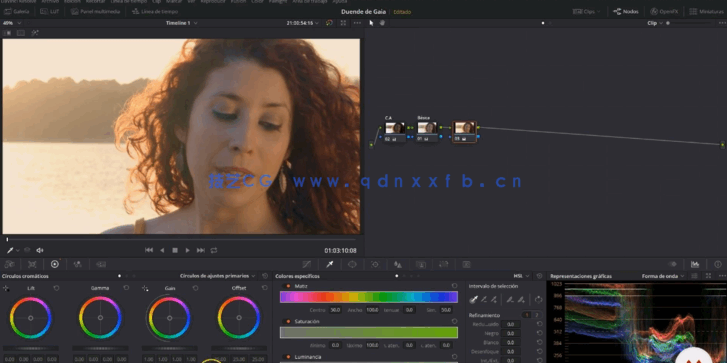
Task: Jump to the last frame
Action: point(201,250)
